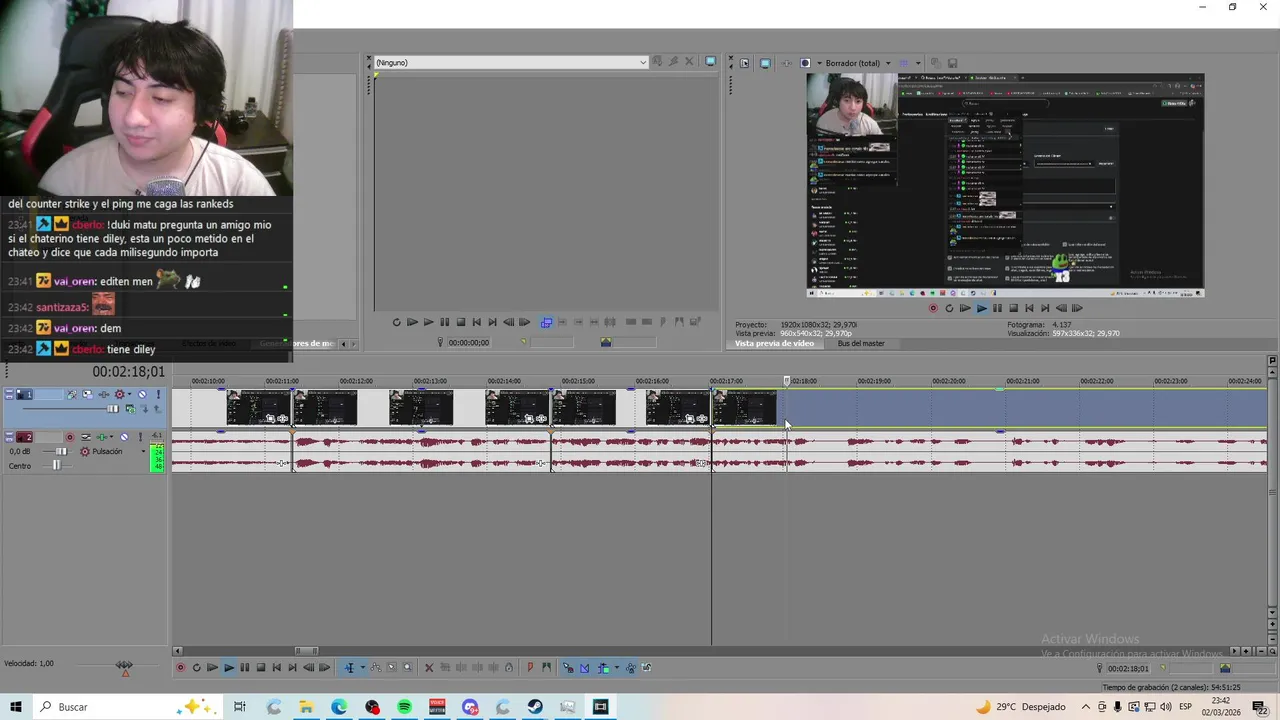
Task: Open the Overlays dropdown arrow
Action: [918, 63]
